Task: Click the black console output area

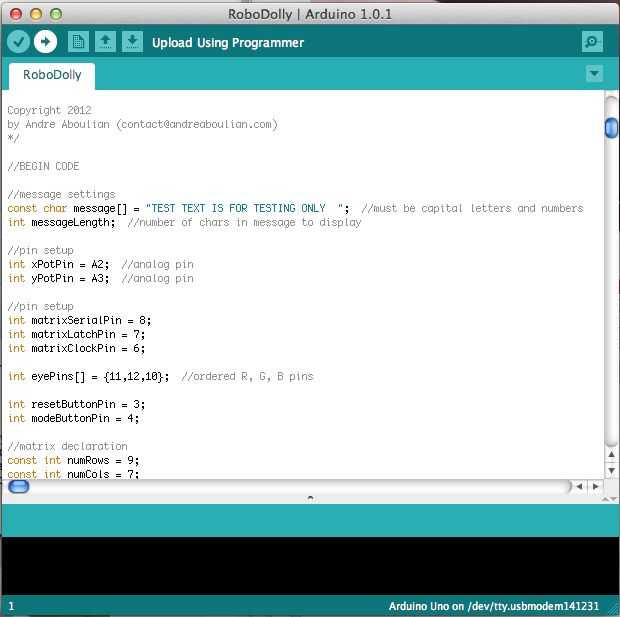Action: pyautogui.click(x=310, y=566)
